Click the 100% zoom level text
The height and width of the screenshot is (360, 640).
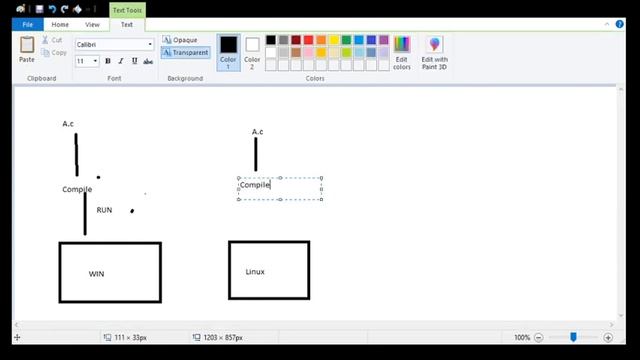(522, 338)
